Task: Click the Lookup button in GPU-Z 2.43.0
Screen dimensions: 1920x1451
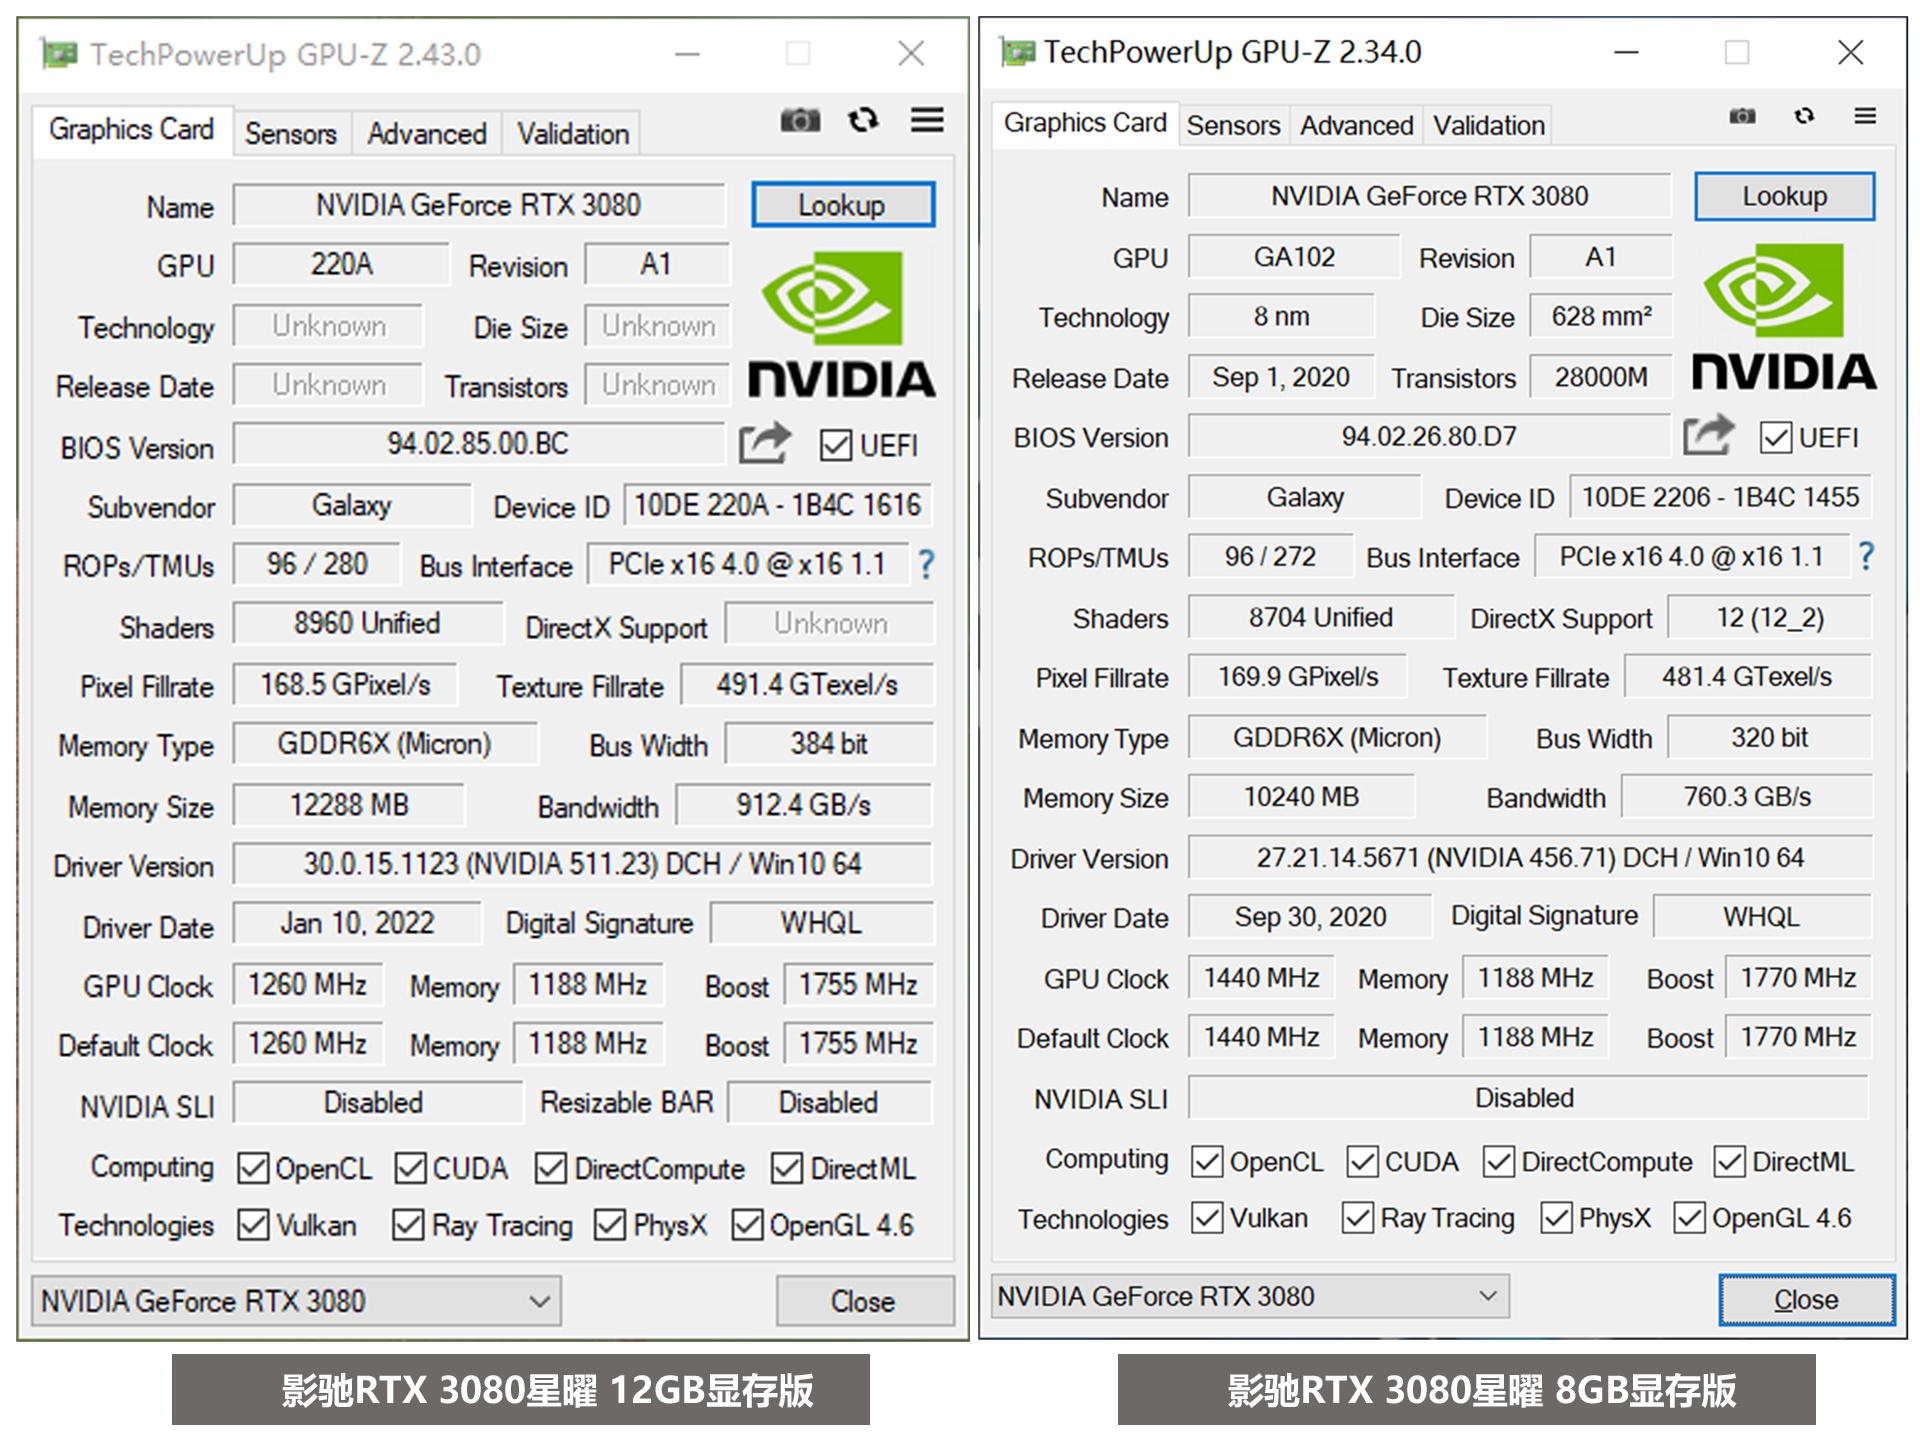Action: pos(842,204)
